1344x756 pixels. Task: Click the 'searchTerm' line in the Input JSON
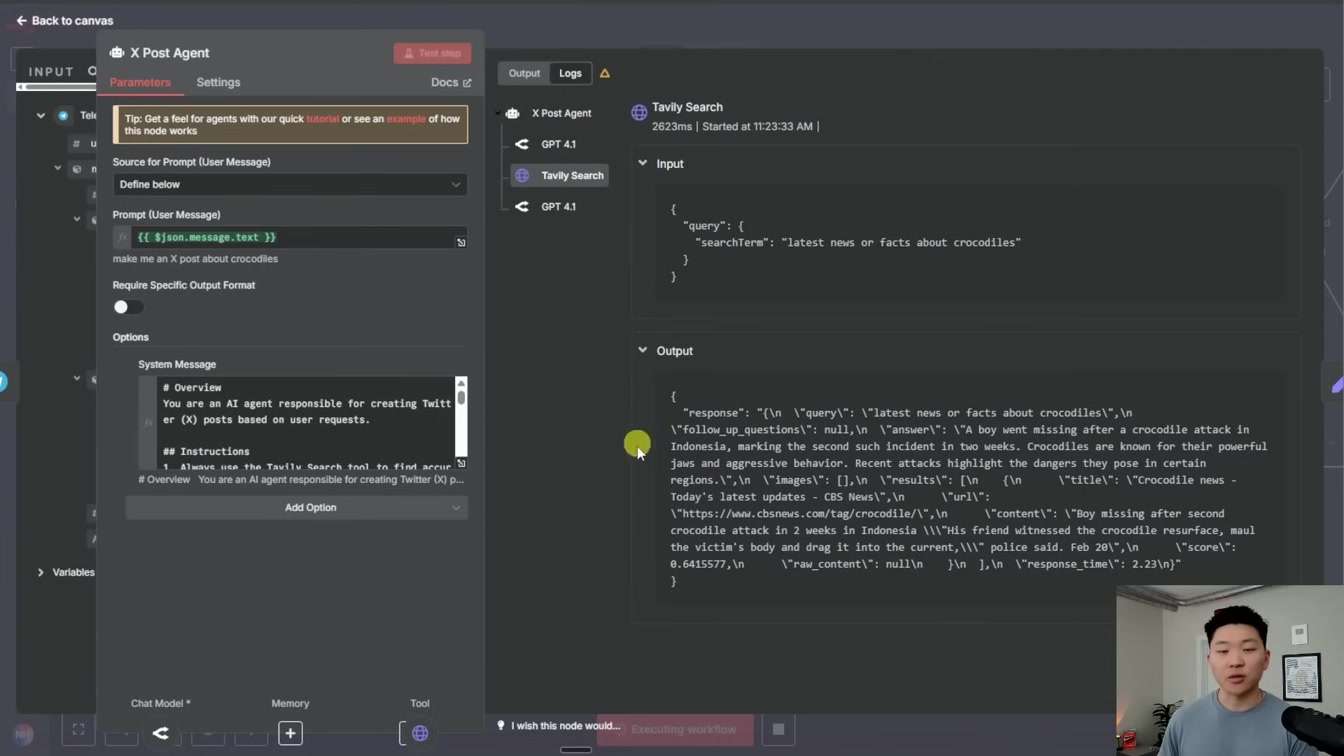click(x=858, y=242)
